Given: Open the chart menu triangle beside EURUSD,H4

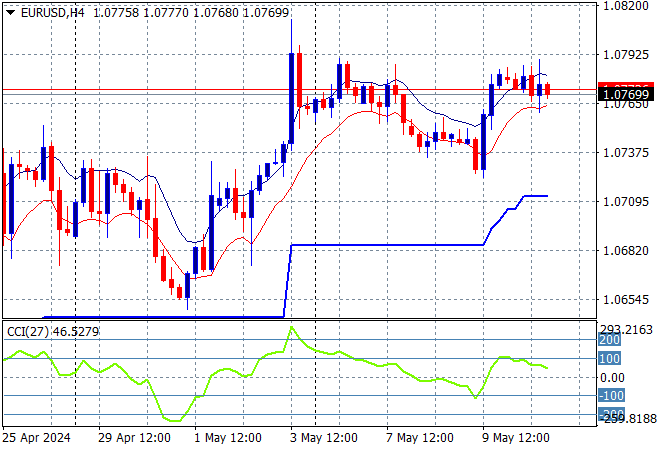Looking at the screenshot, I should coord(11,13).
